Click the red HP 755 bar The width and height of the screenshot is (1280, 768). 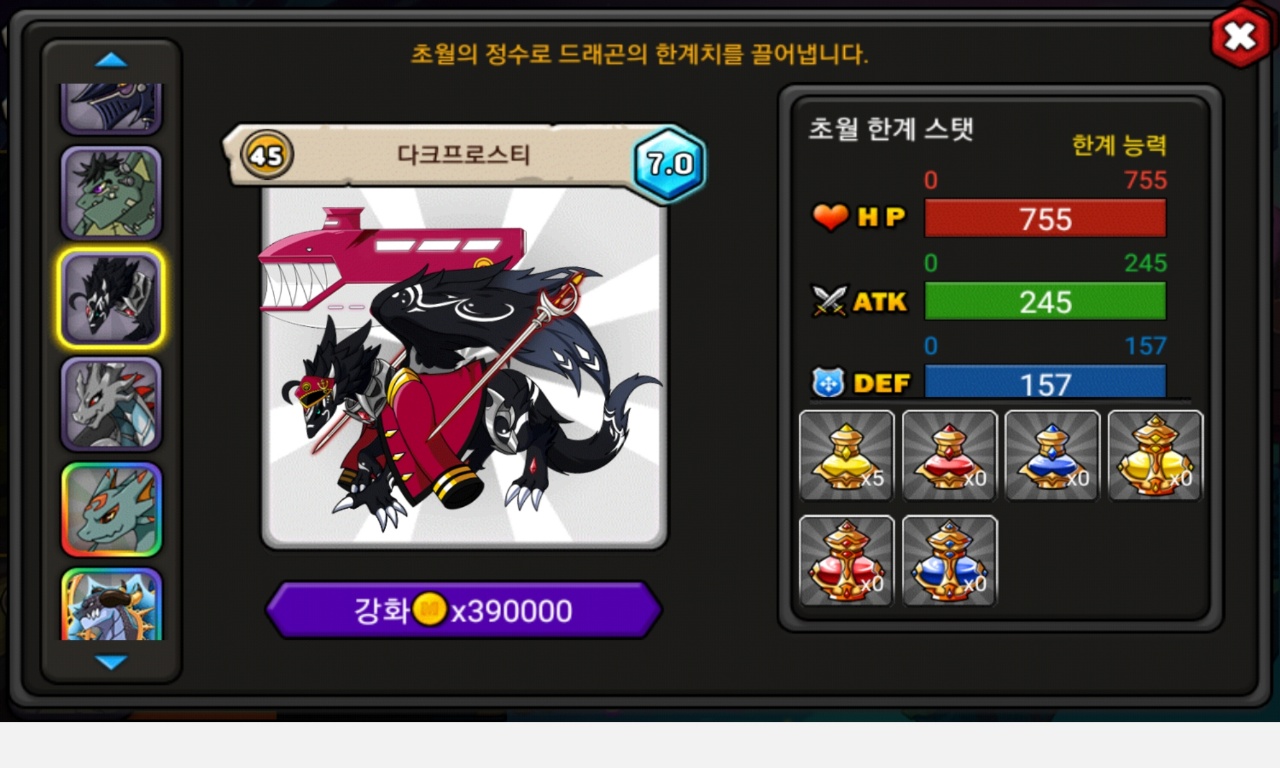tap(1045, 218)
